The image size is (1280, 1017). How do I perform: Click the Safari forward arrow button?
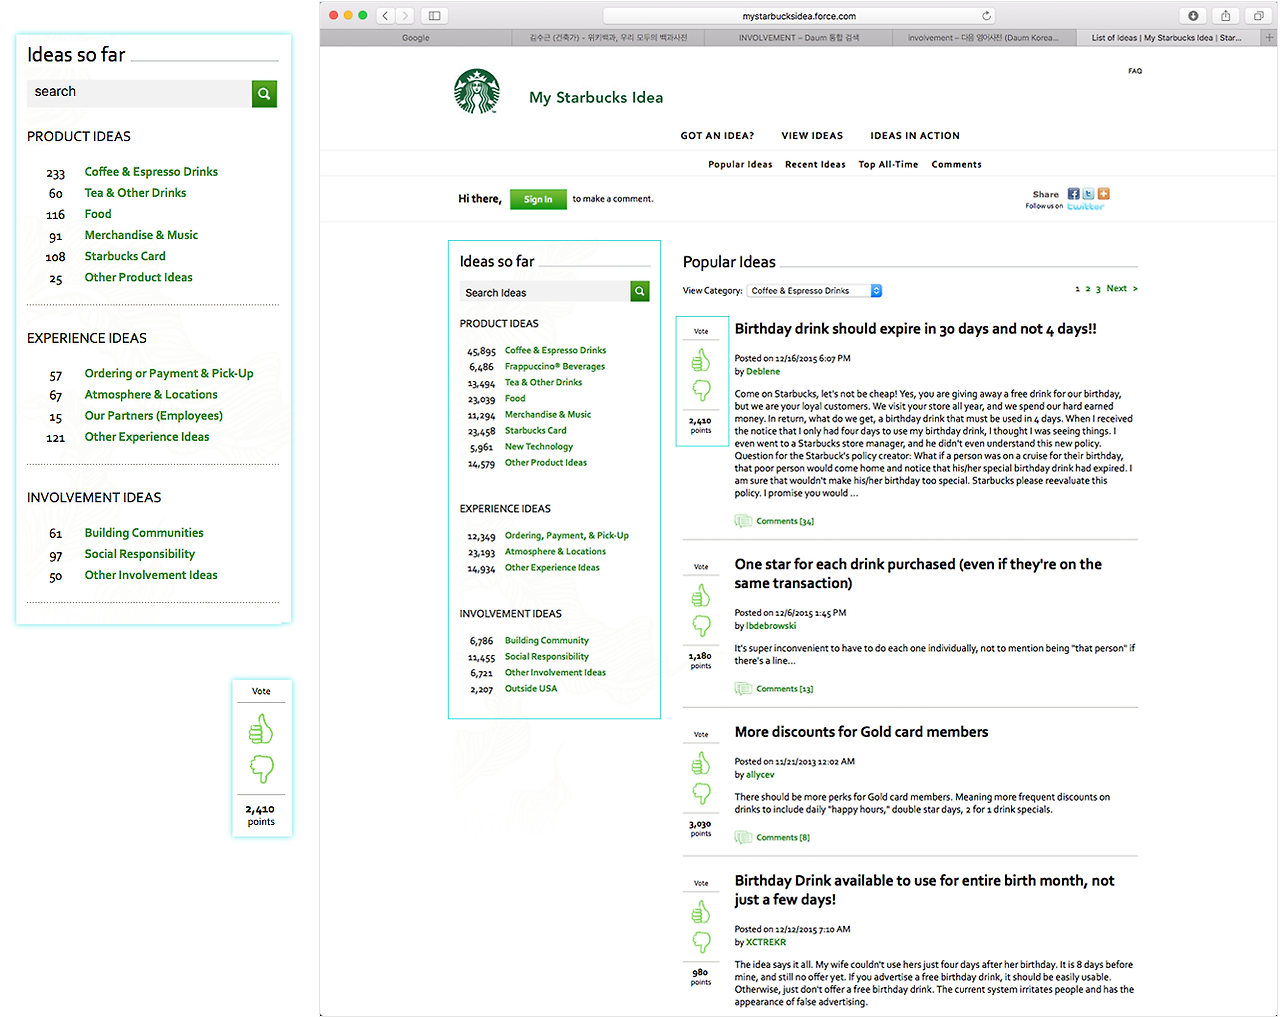[x=405, y=16]
